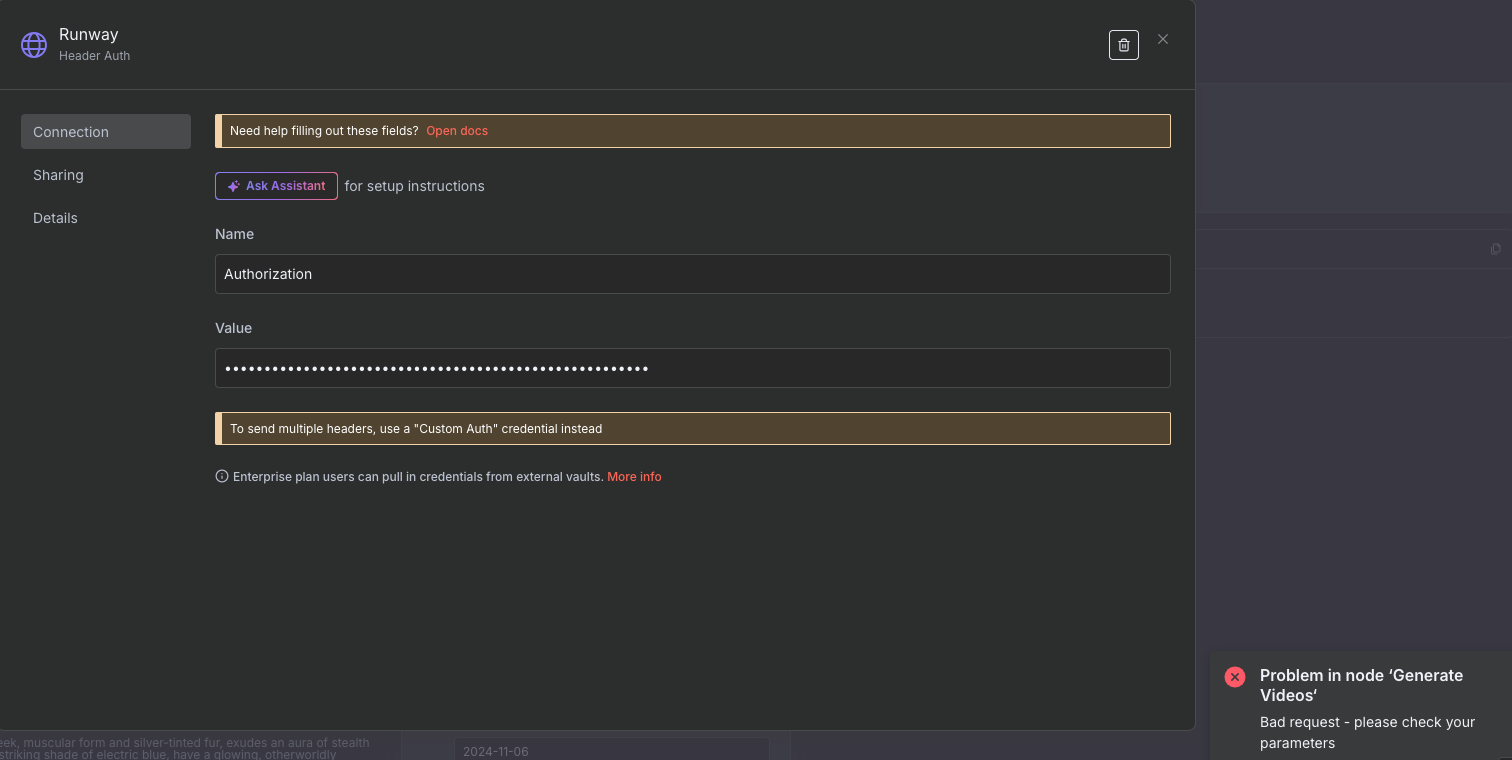Click More info about external vaults

tap(633, 476)
